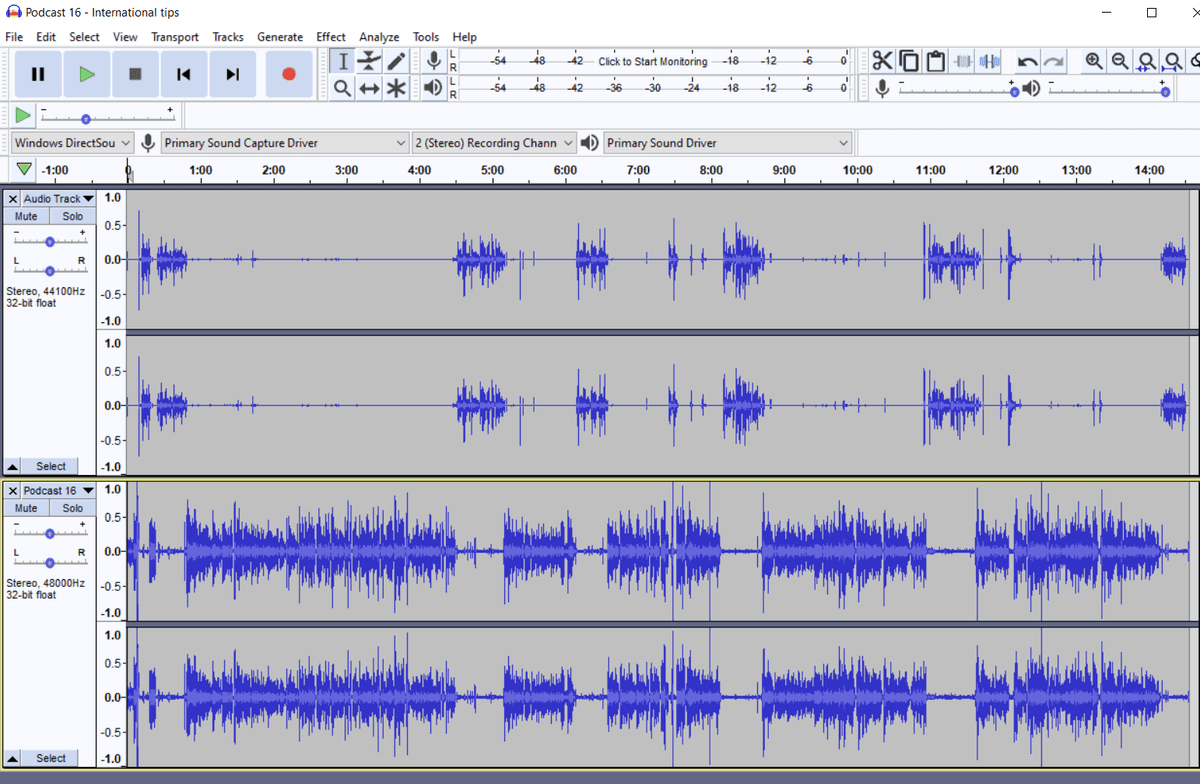Click the Zoom In magnifier

tap(1094, 61)
